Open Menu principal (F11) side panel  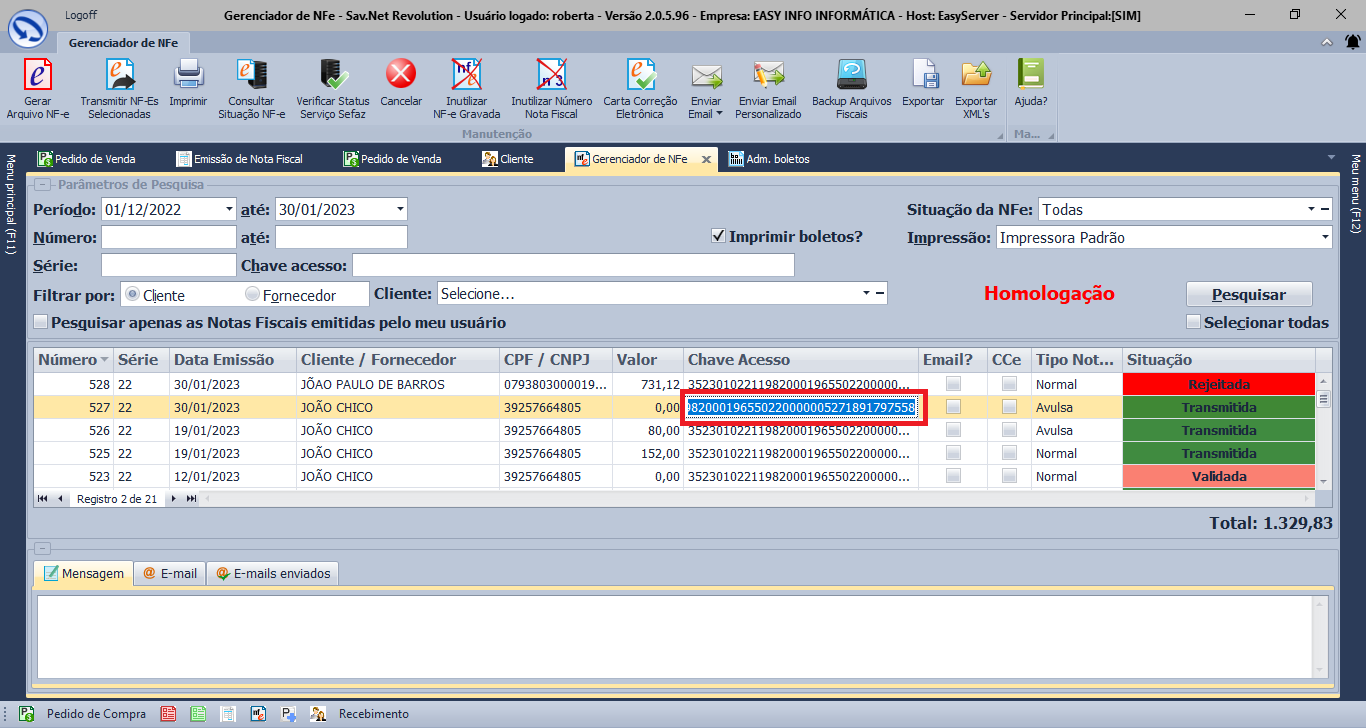click(10, 205)
